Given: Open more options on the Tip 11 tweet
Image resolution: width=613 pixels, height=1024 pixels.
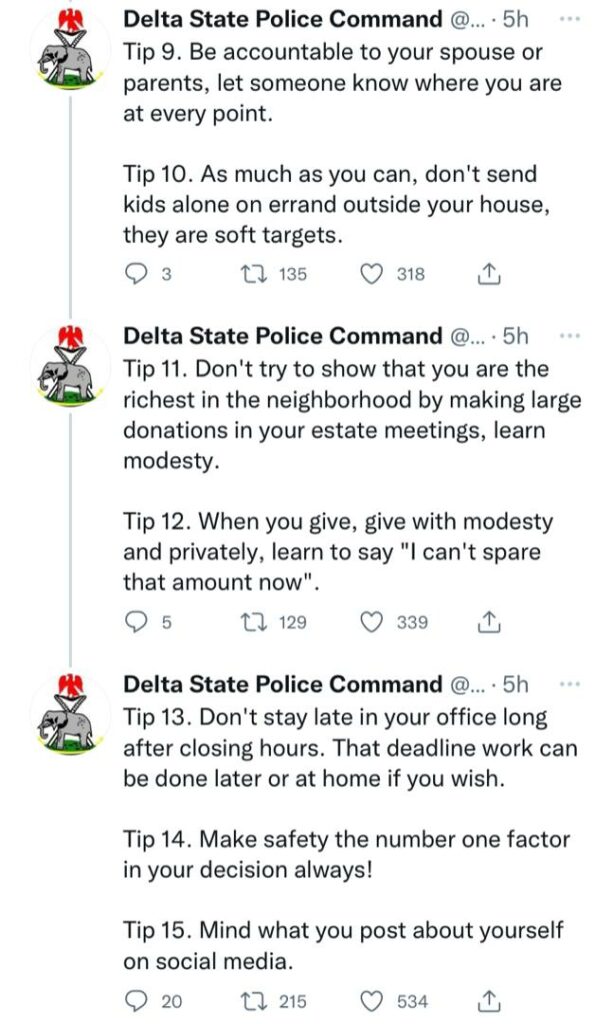Looking at the screenshot, I should click(570, 336).
